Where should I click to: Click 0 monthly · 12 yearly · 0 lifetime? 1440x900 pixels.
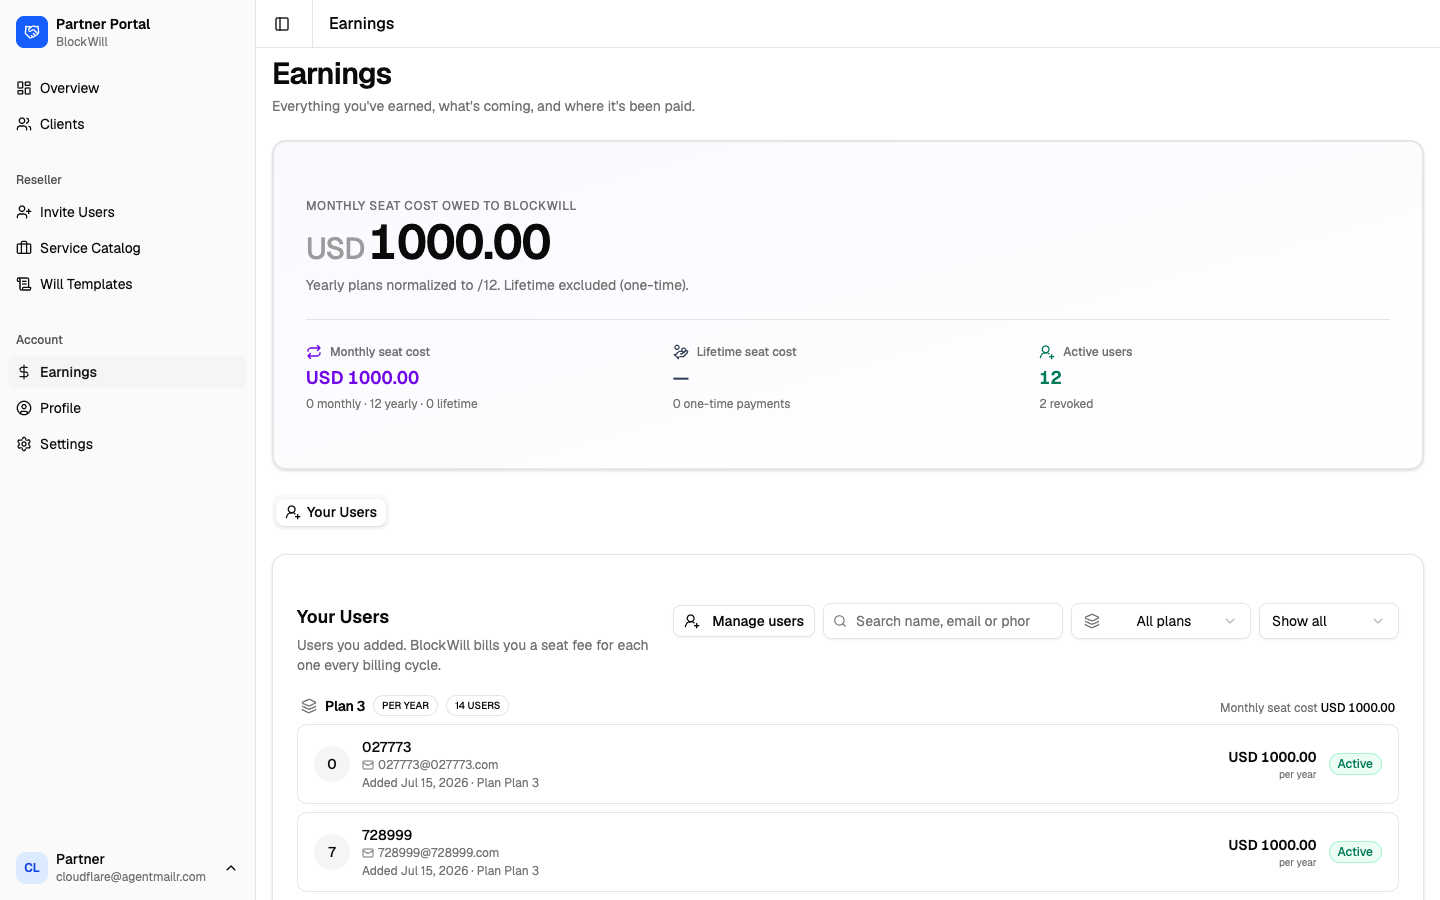[x=392, y=404]
